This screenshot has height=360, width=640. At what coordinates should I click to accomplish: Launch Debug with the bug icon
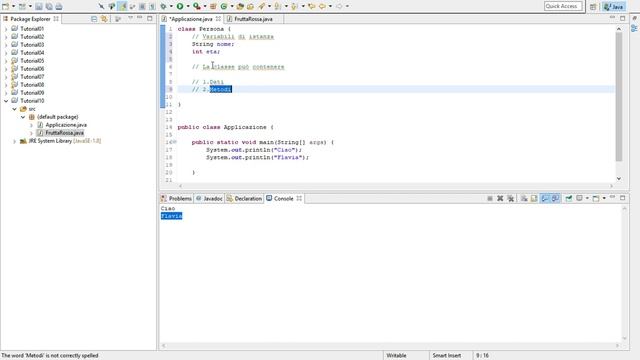point(163,6)
